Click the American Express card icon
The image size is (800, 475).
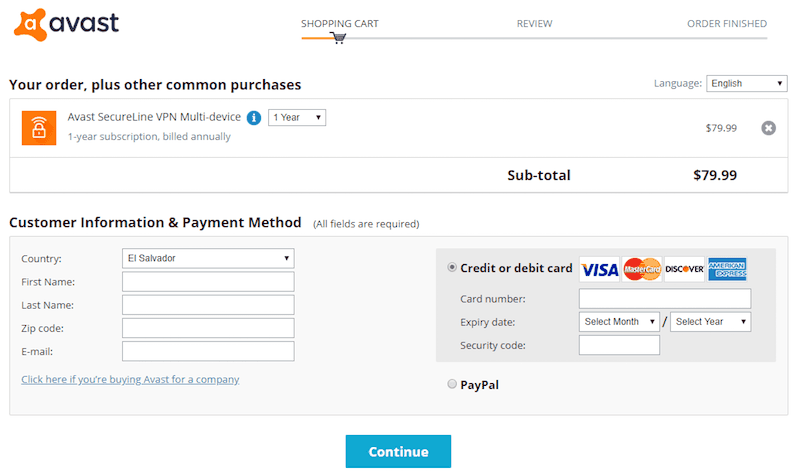(x=727, y=269)
